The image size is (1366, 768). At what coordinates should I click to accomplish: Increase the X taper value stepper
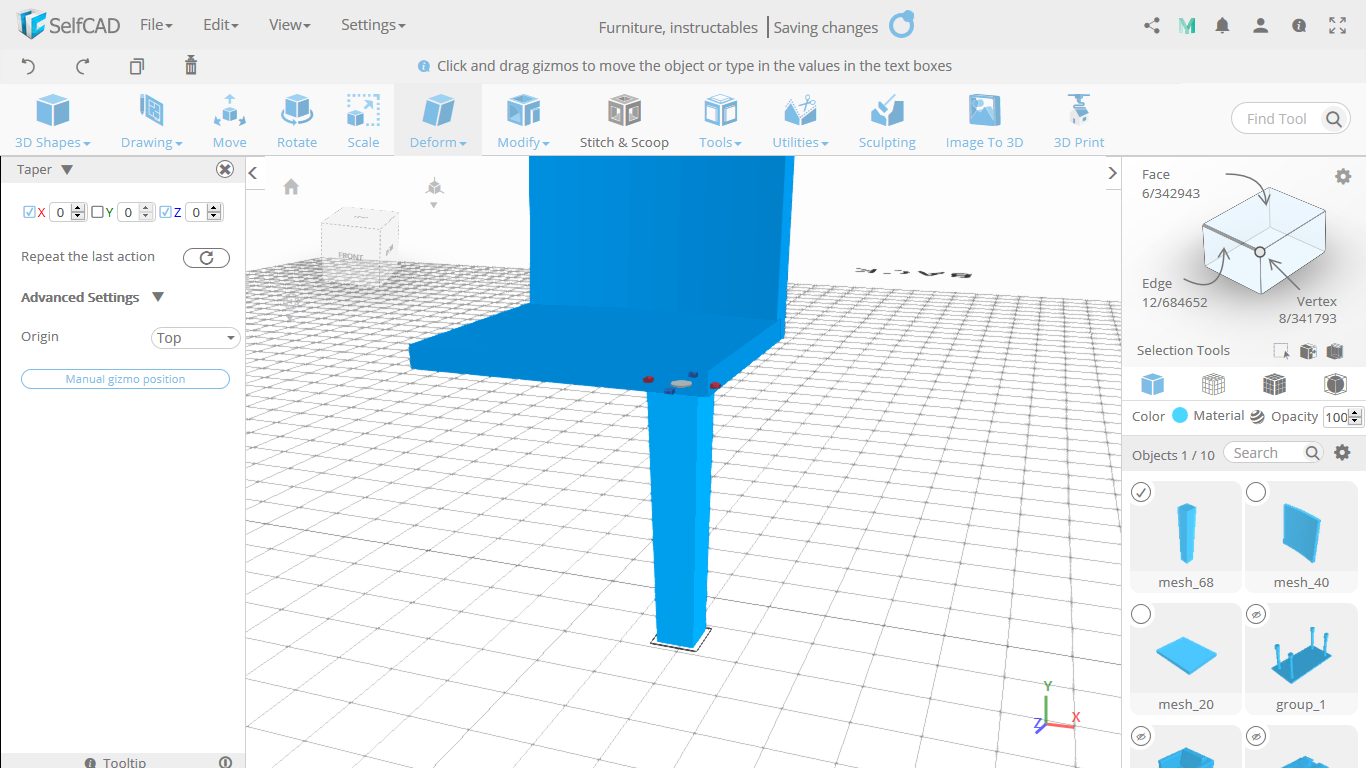[78, 208]
